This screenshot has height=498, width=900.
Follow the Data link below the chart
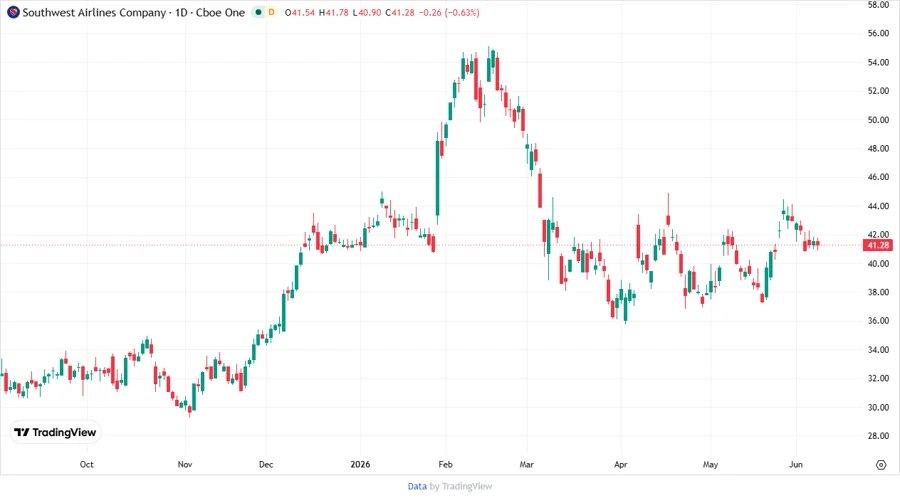417,486
